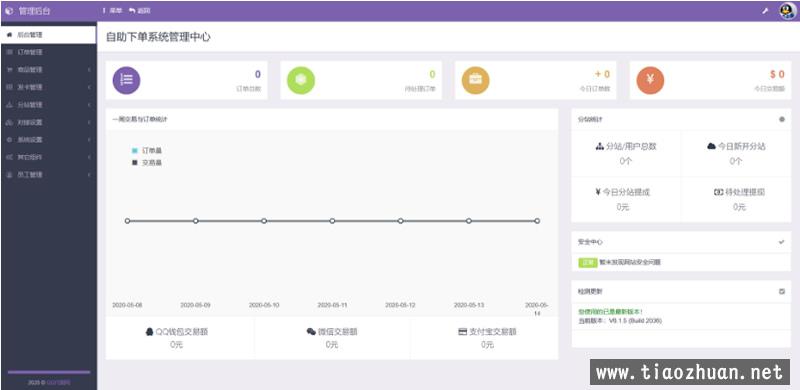Open the user avatar penguin icon
800x390 pixels.
tap(787, 11)
